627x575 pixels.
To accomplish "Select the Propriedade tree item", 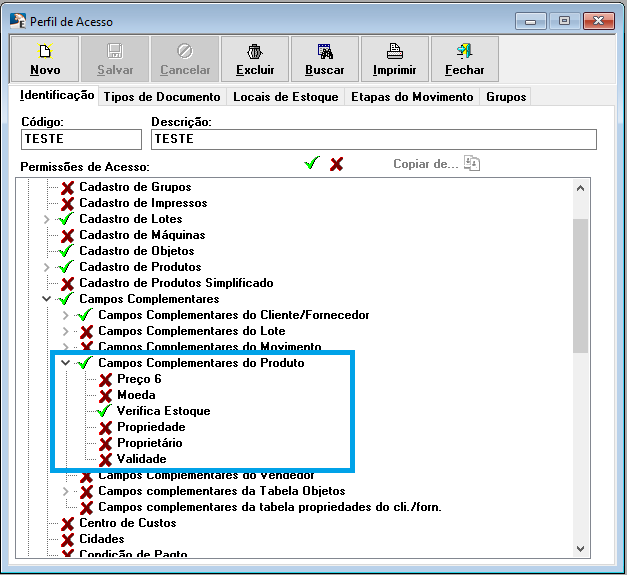I will [150, 427].
